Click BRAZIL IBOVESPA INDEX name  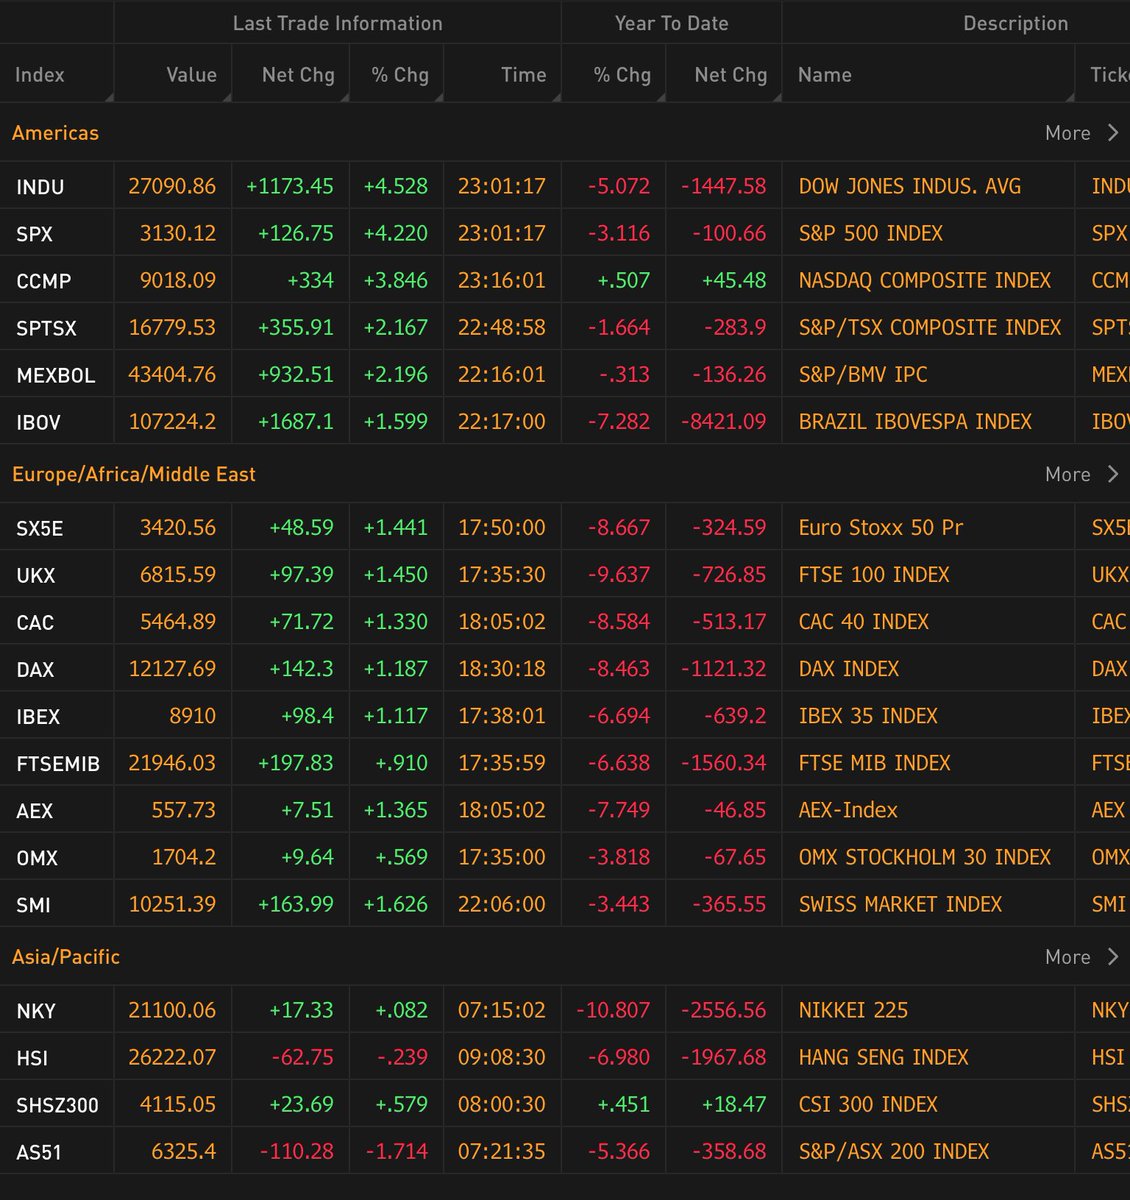[x=915, y=421]
